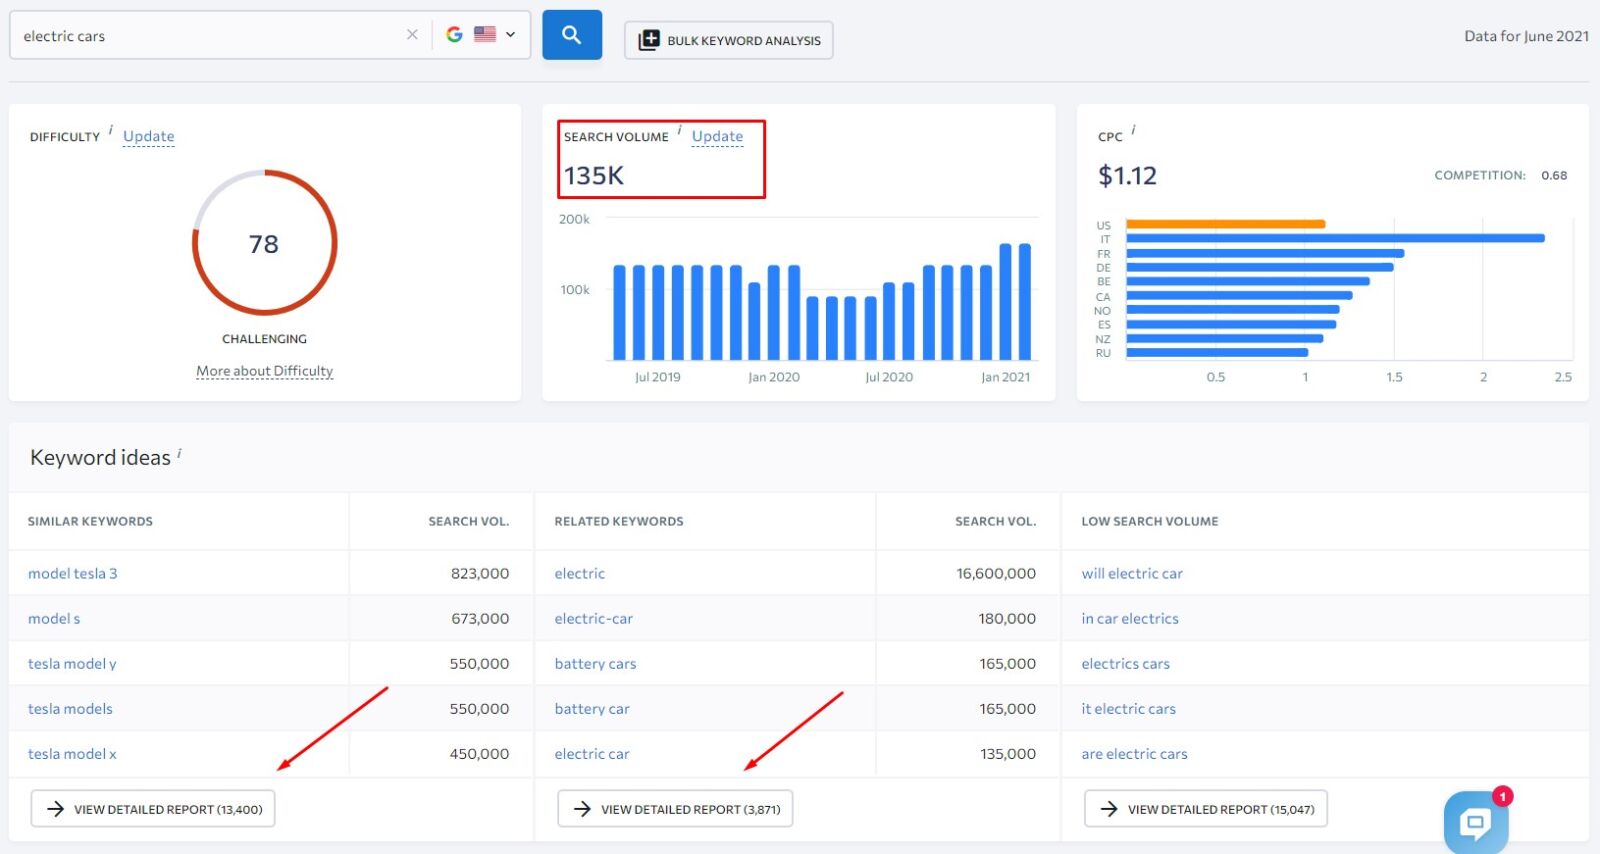This screenshot has width=1600, height=854.
Task: Click the 450,000 search volume cell
Action: [x=480, y=754]
